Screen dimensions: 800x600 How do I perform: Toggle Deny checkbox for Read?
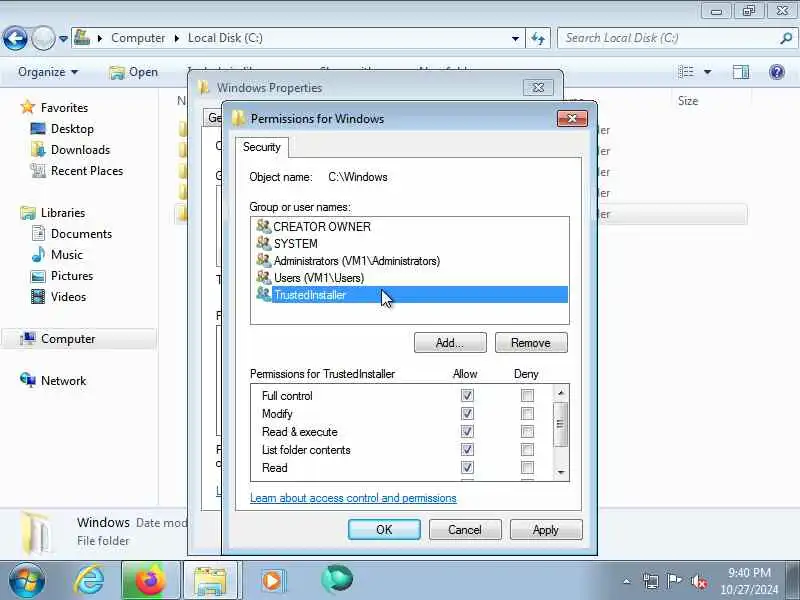tap(527, 467)
